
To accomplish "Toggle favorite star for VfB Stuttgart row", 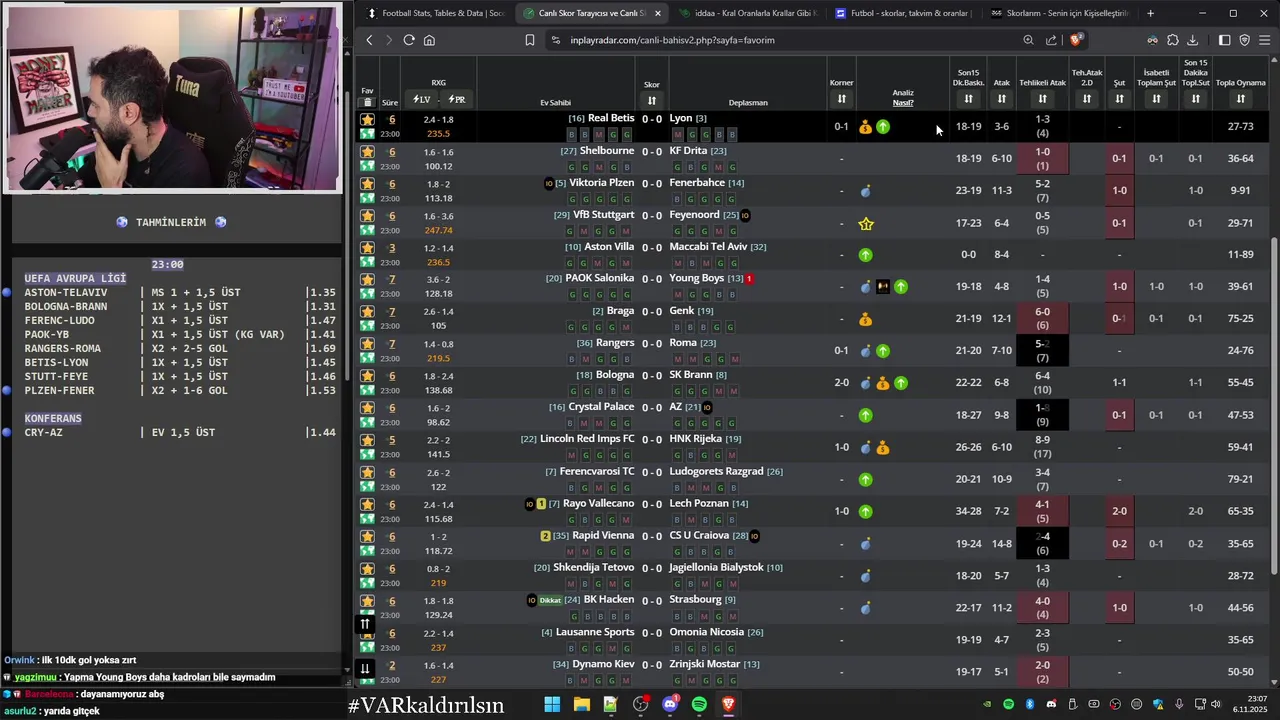I will 367,216.
